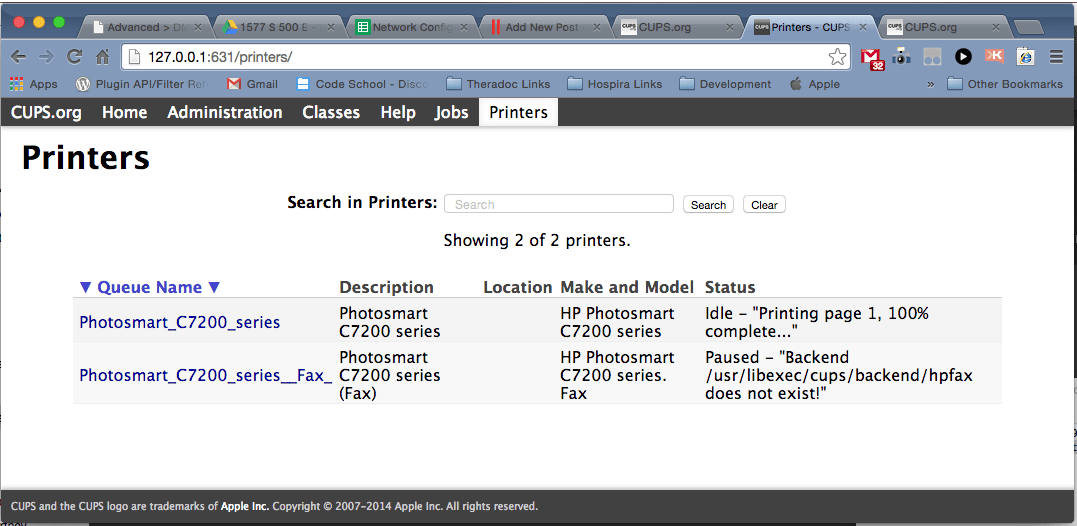Switch to the last CUPS.org browser tab

[944, 27]
